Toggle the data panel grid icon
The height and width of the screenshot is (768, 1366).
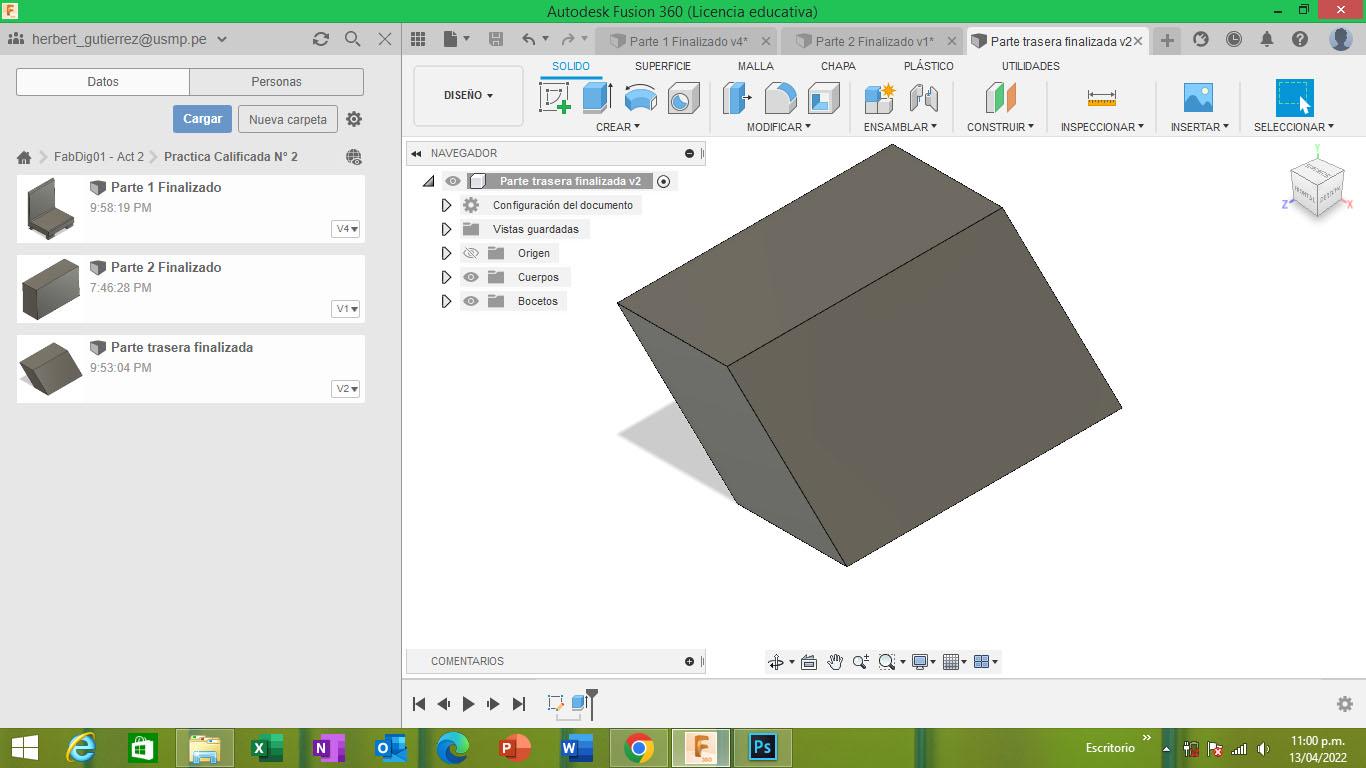tap(418, 39)
